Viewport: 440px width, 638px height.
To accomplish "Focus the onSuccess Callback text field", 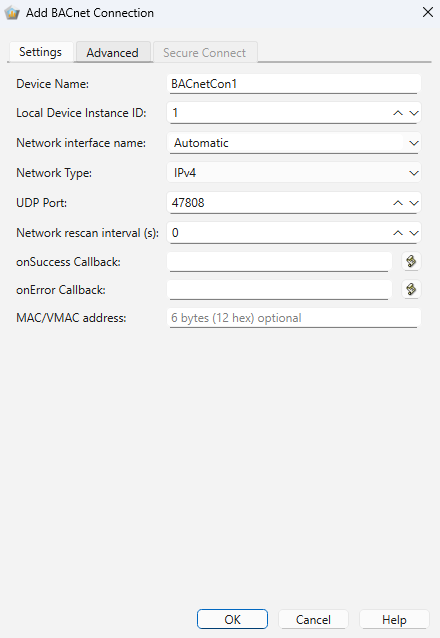I will click(279, 262).
